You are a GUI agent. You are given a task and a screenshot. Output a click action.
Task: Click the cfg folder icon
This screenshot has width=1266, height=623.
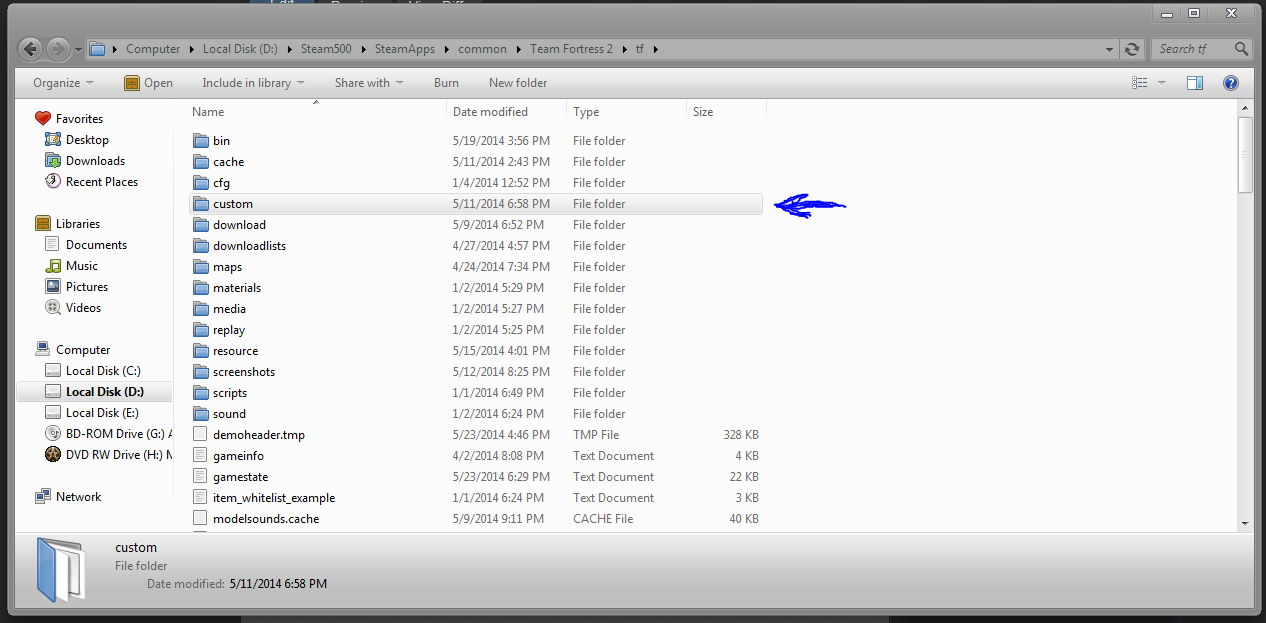200,183
